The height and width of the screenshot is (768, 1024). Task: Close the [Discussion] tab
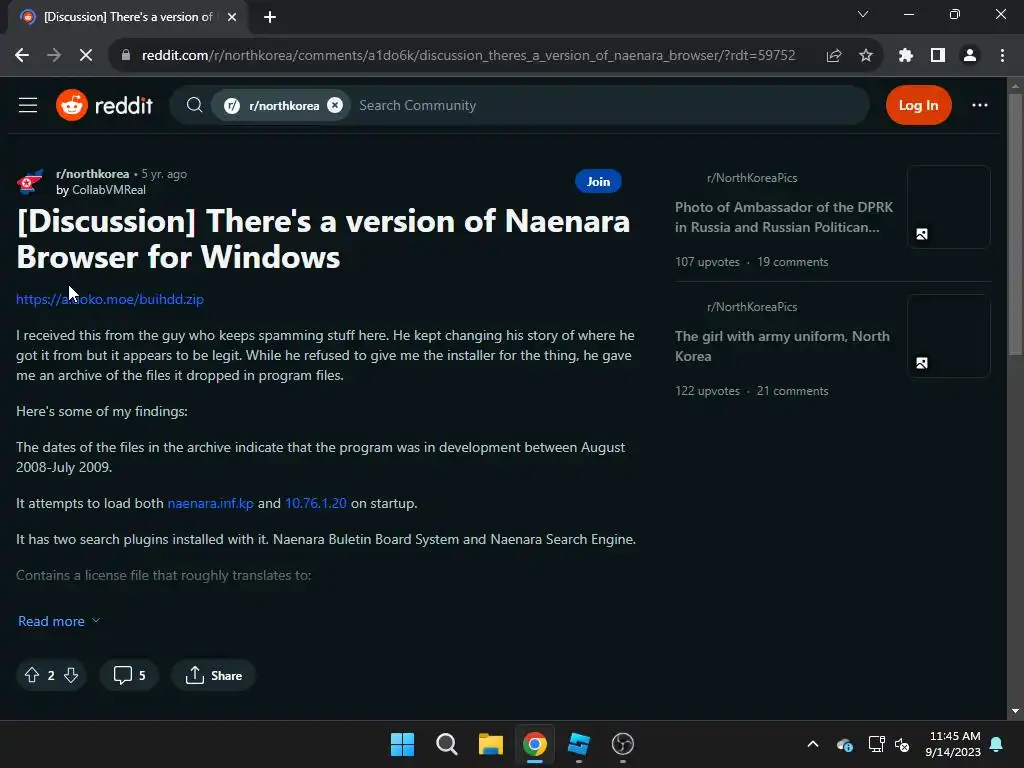(x=232, y=17)
